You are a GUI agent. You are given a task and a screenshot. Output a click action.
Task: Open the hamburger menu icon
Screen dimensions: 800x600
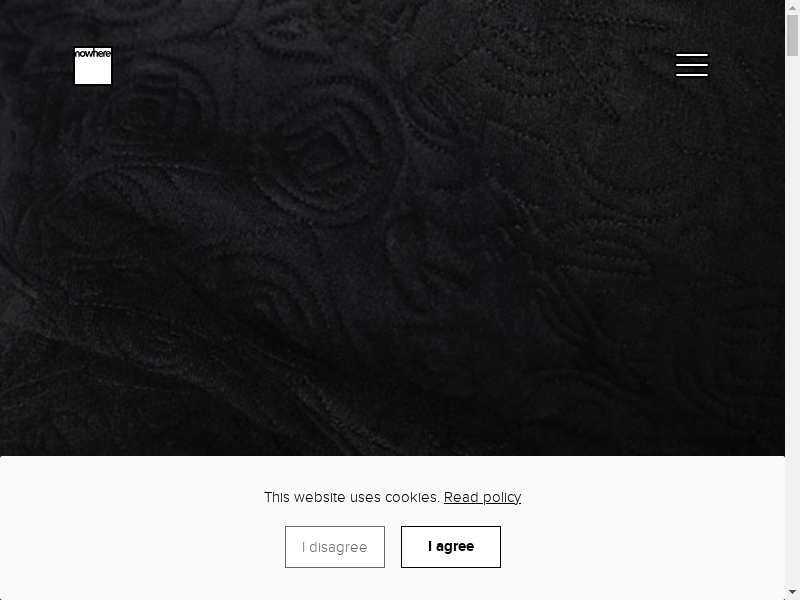692,65
